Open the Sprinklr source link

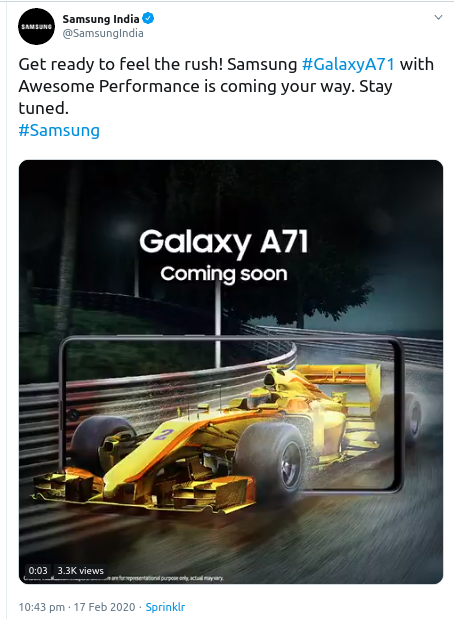pos(165,607)
